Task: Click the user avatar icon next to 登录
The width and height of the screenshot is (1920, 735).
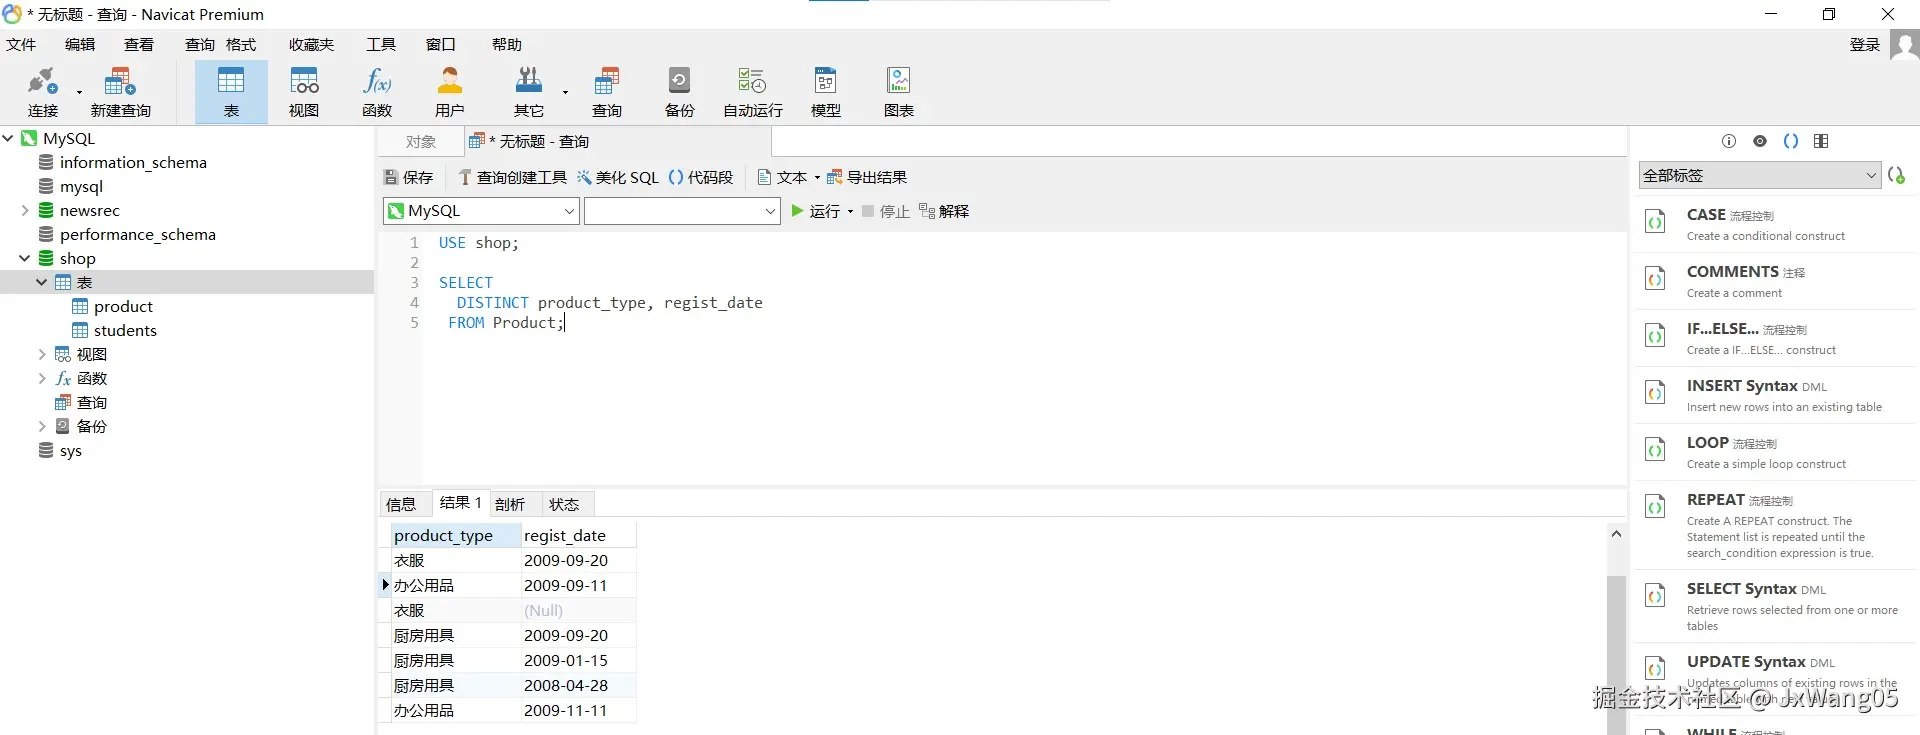Action: coord(1904,45)
